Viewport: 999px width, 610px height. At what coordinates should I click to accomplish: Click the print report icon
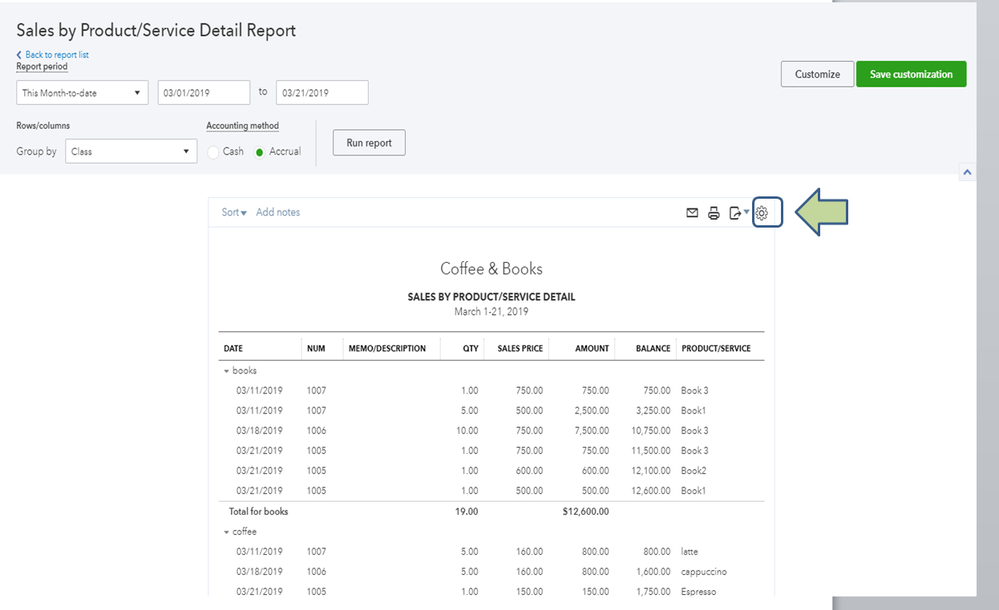[714, 213]
